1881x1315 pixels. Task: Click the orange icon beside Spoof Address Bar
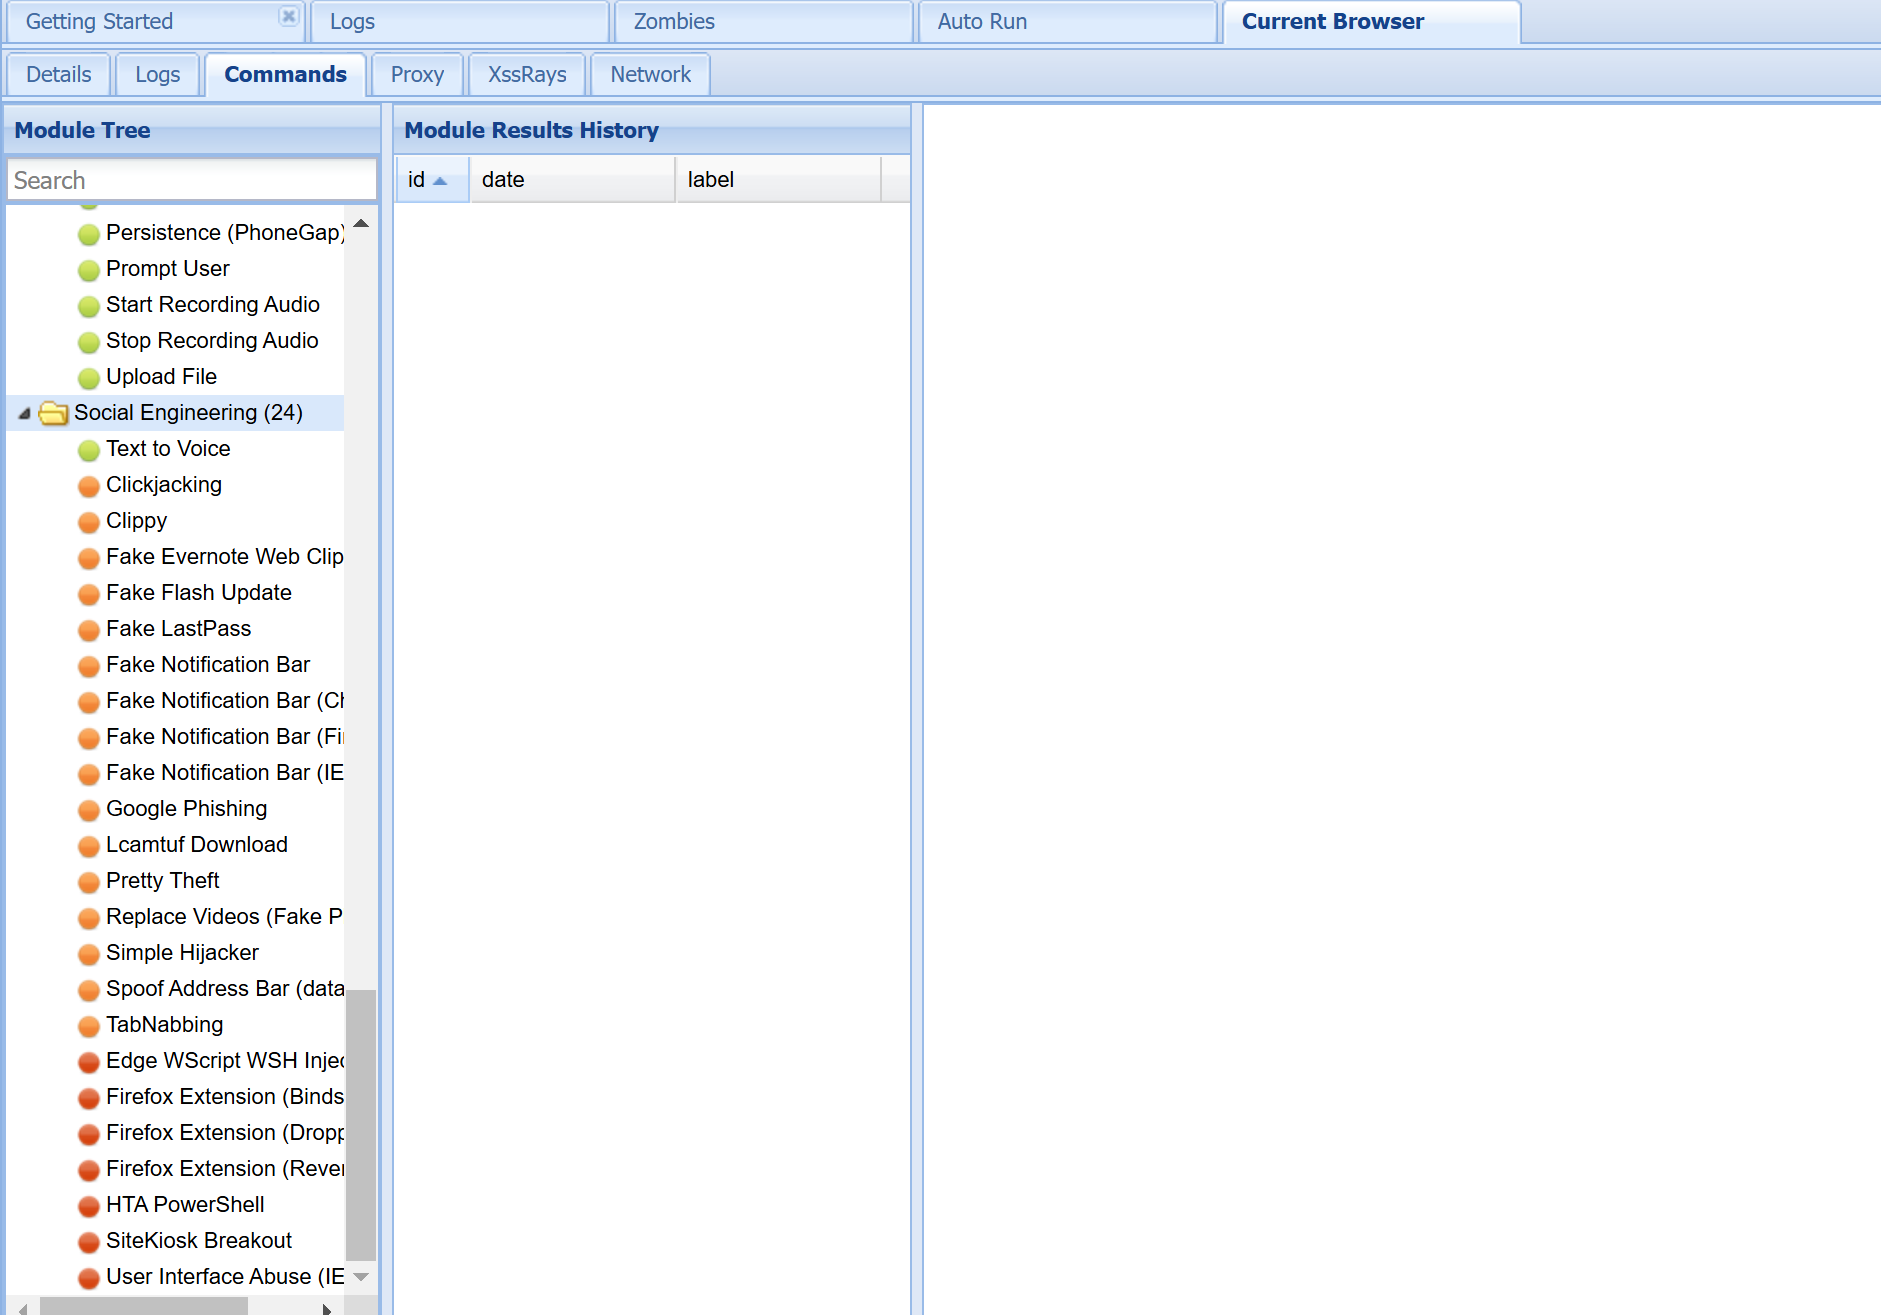(x=89, y=990)
